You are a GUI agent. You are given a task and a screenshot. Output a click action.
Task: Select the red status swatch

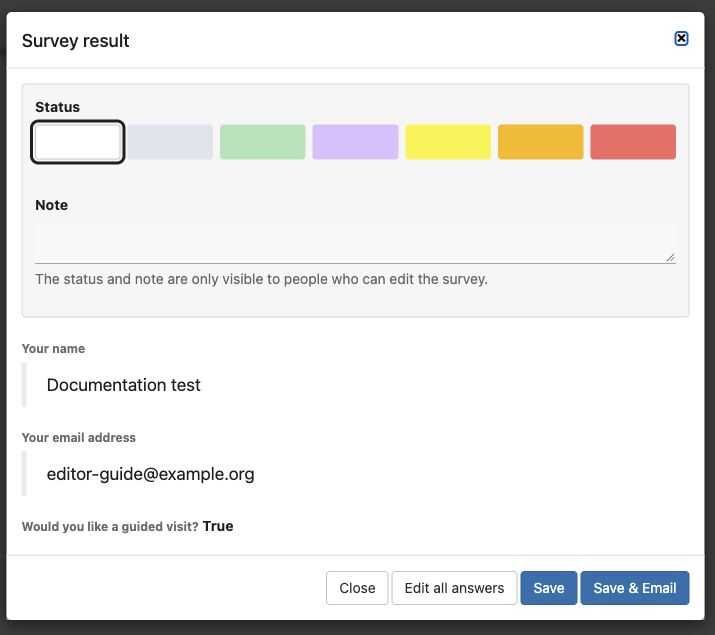(x=633, y=142)
